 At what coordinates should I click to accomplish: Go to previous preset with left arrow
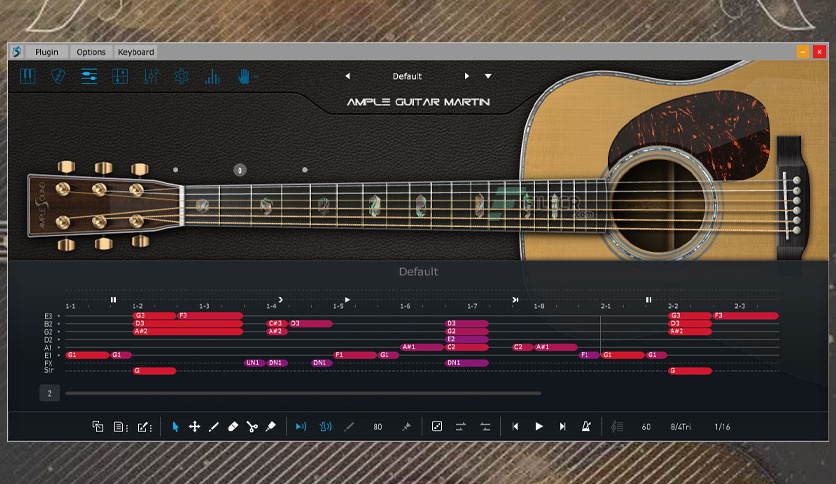[348, 76]
